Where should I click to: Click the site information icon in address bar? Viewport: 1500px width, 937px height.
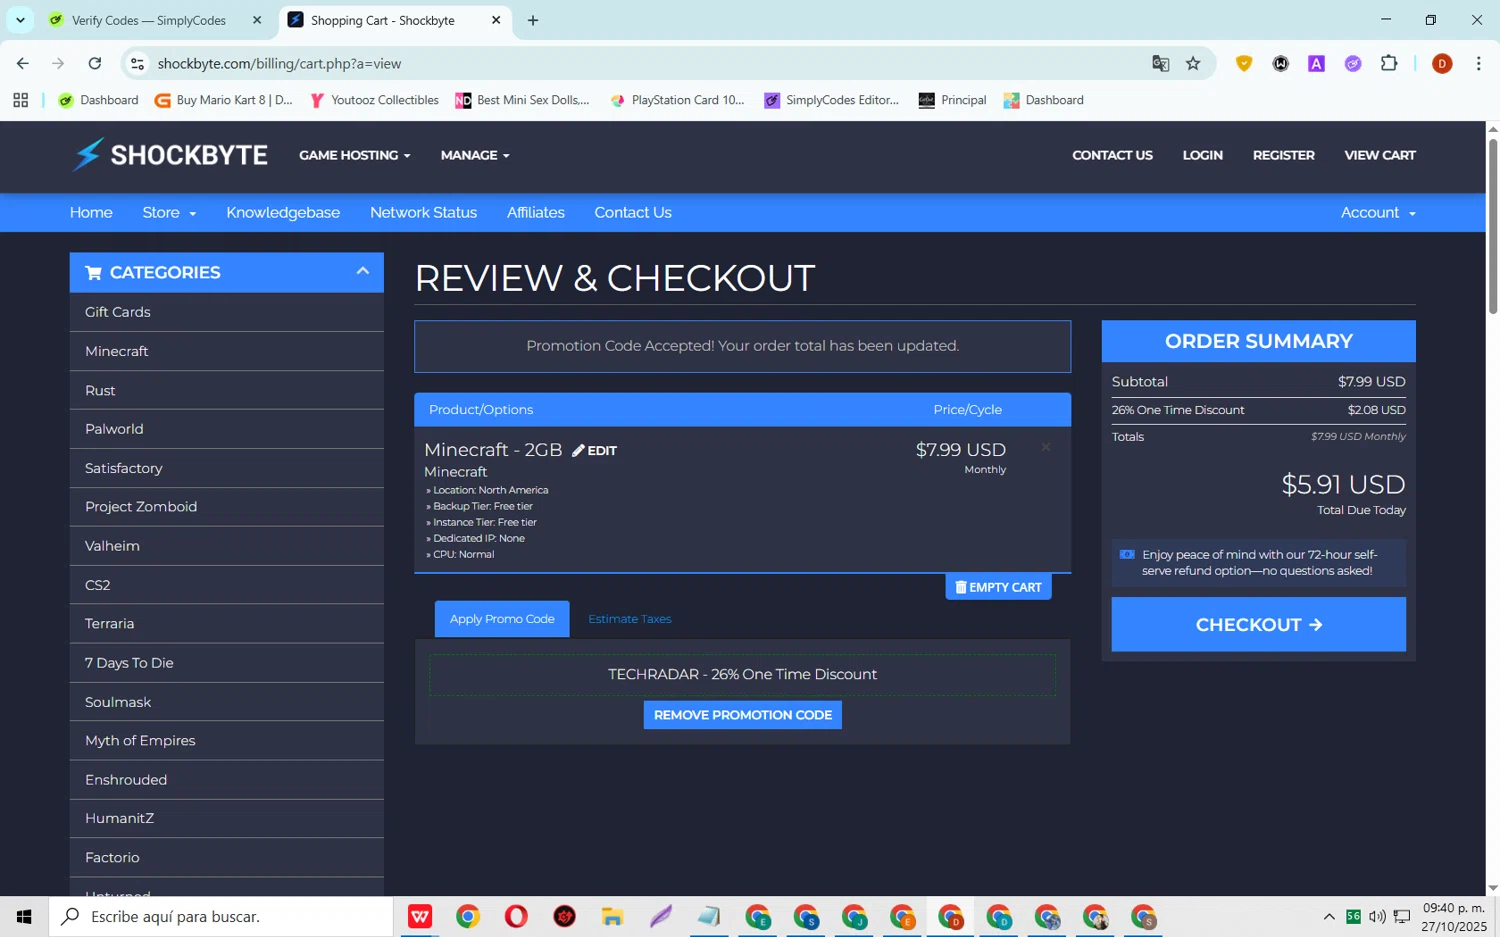point(138,63)
